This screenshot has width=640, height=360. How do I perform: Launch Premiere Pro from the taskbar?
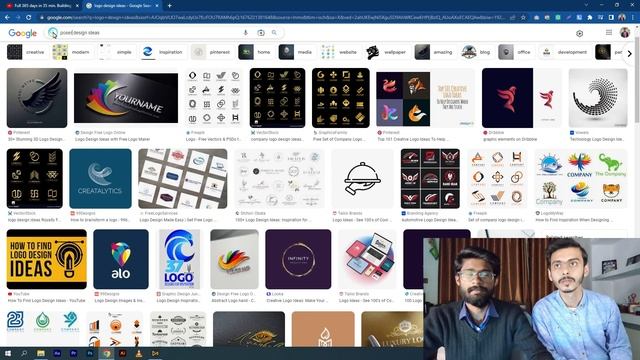click(73, 353)
